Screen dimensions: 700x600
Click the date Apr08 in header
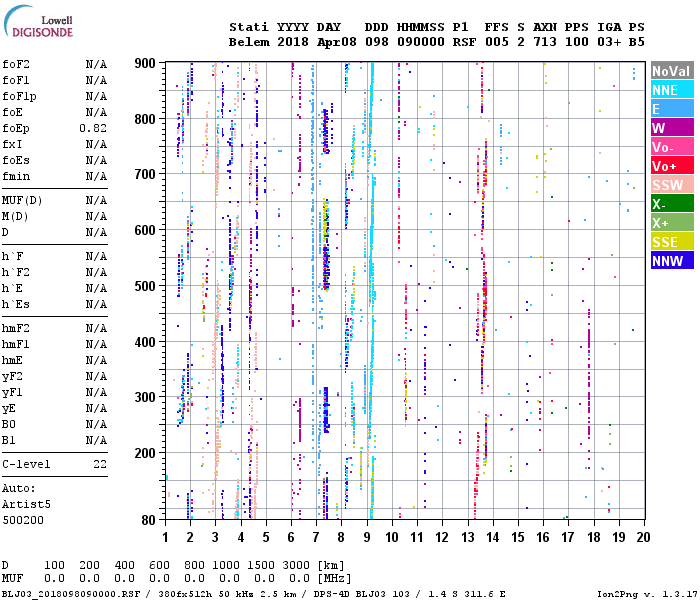(x=337, y=42)
